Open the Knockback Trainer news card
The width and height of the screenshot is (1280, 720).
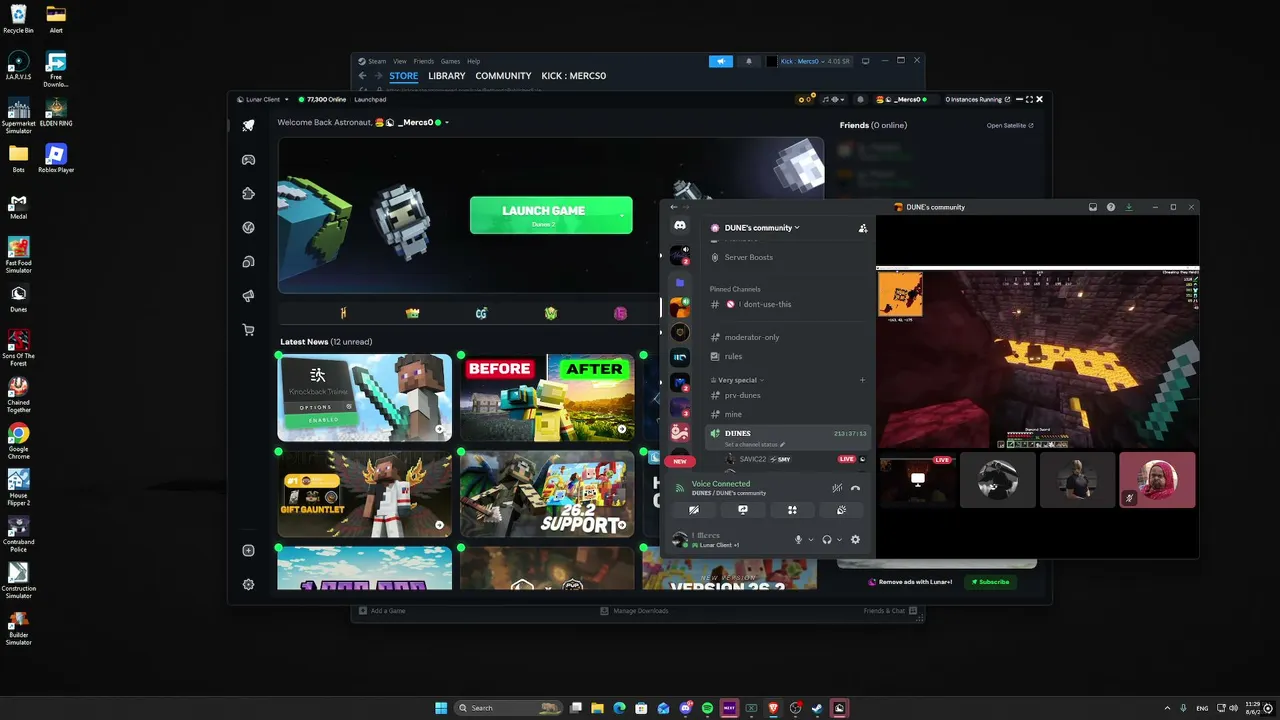365,398
